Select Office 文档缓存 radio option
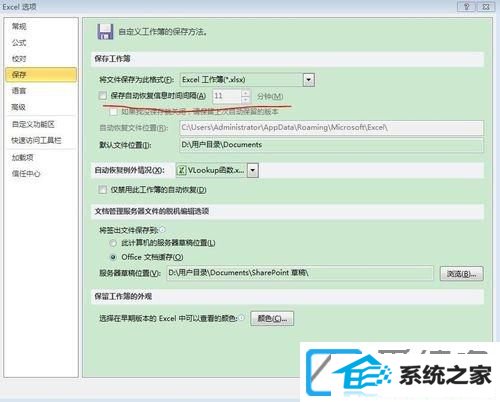Viewport: 500px width, 402px height. [x=113, y=257]
